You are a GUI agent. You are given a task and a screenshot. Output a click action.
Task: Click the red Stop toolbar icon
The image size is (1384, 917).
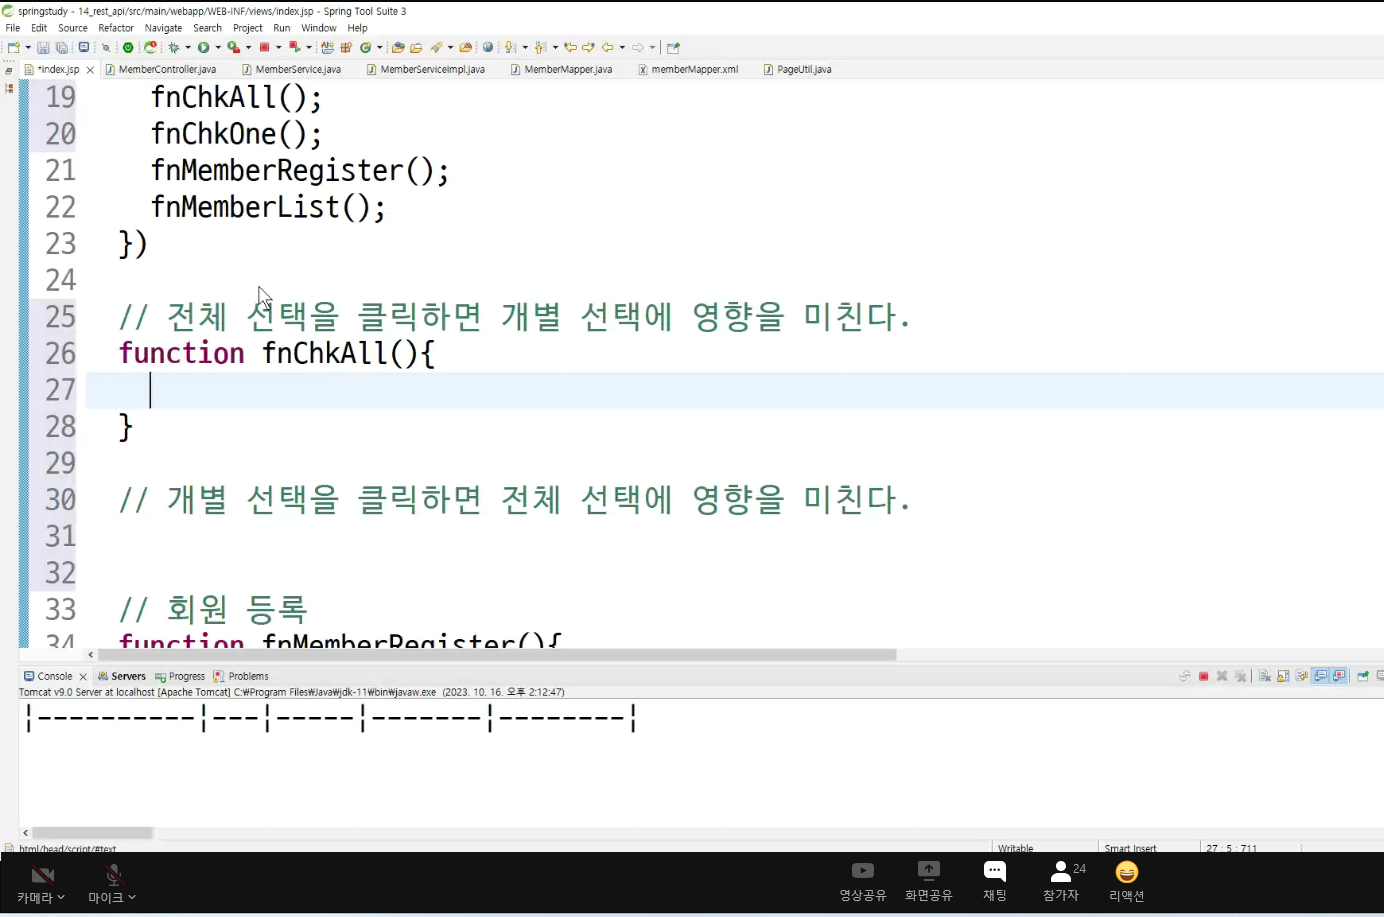[264, 47]
